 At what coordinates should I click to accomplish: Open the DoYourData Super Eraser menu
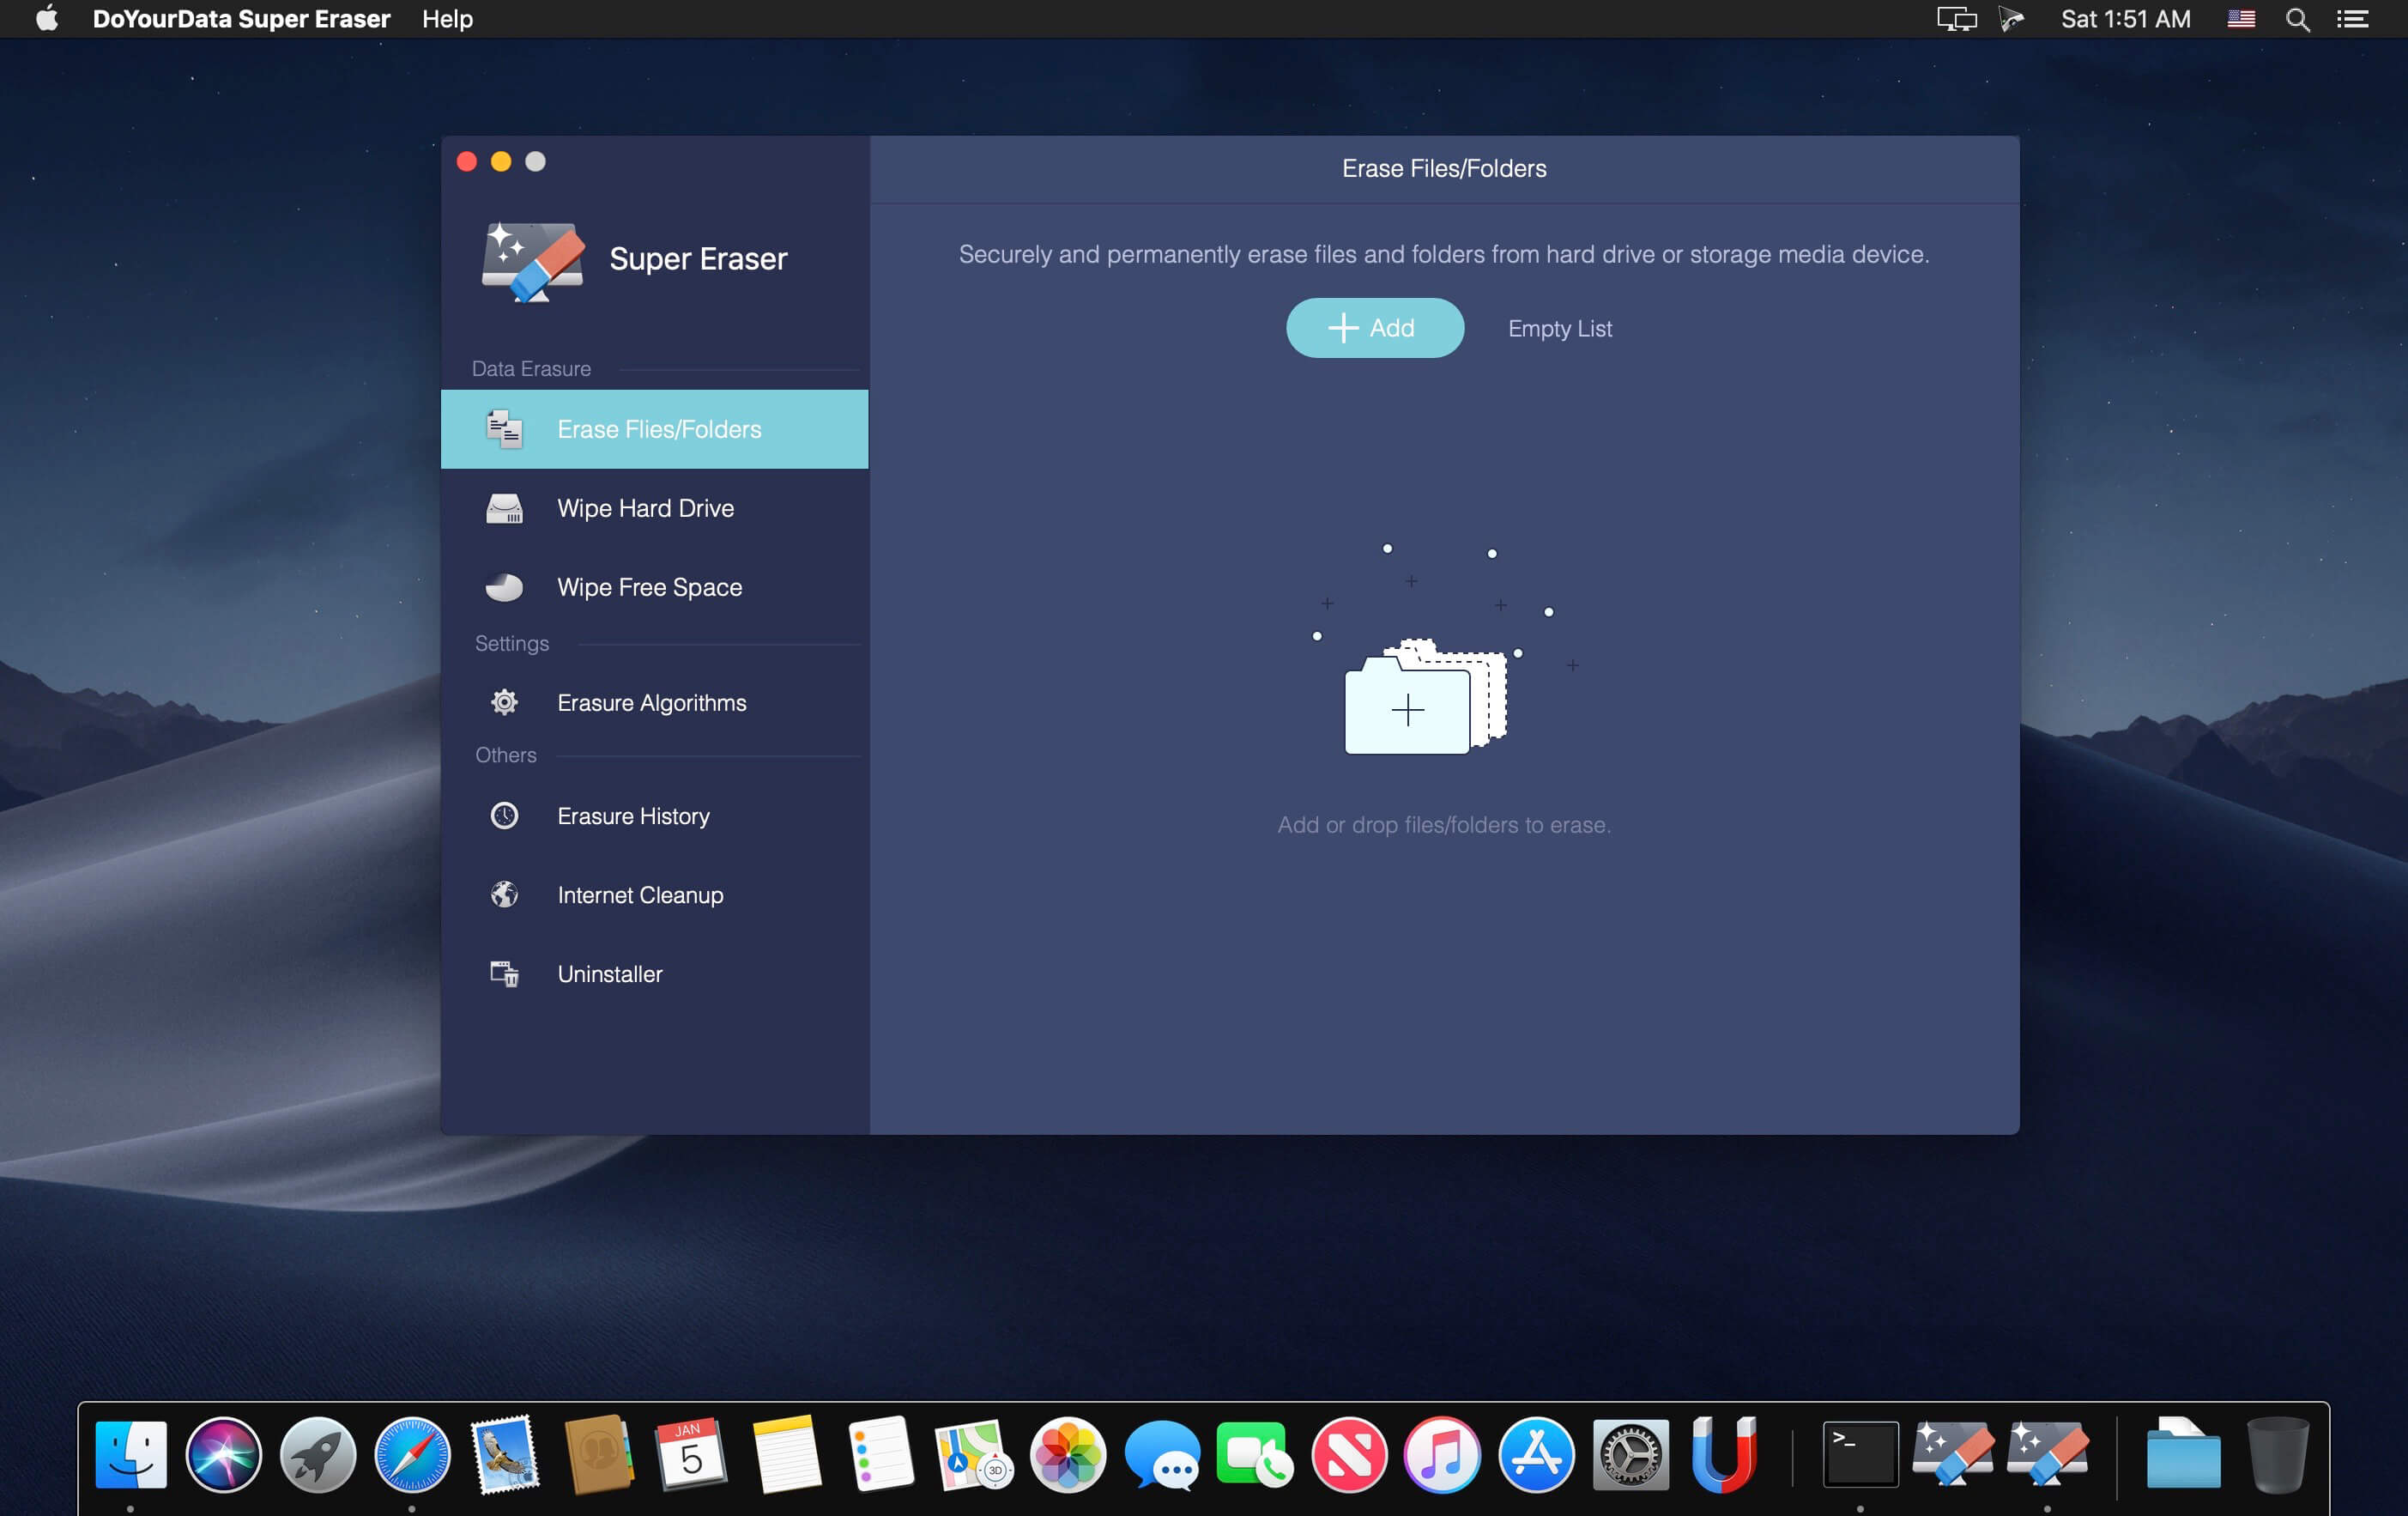[241, 19]
